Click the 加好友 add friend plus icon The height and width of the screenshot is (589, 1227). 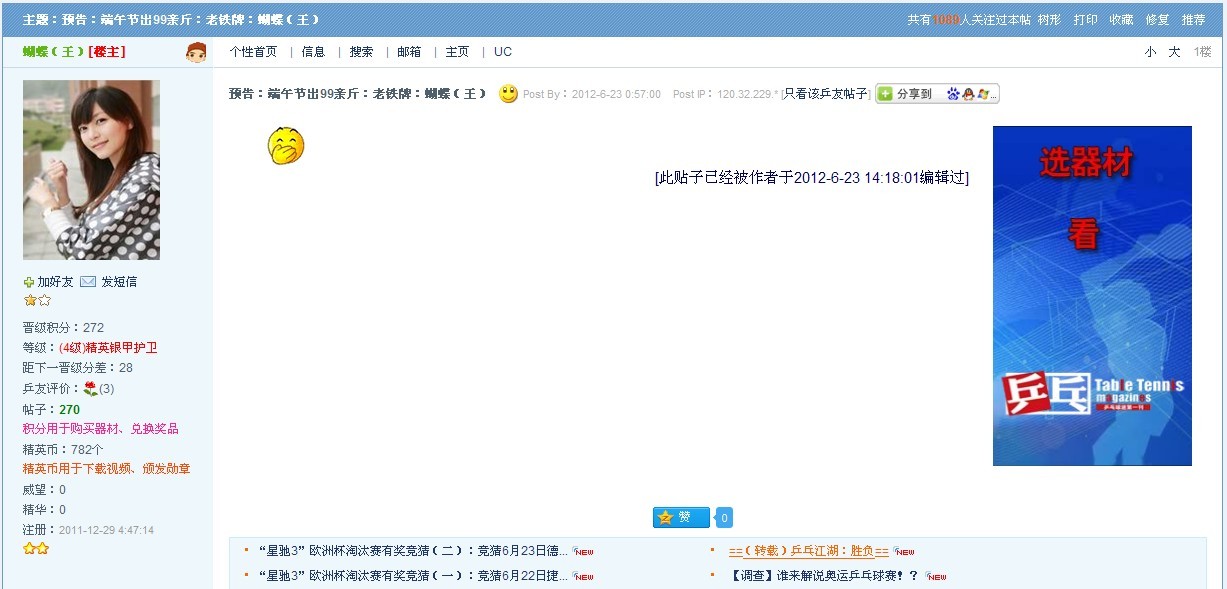29,282
